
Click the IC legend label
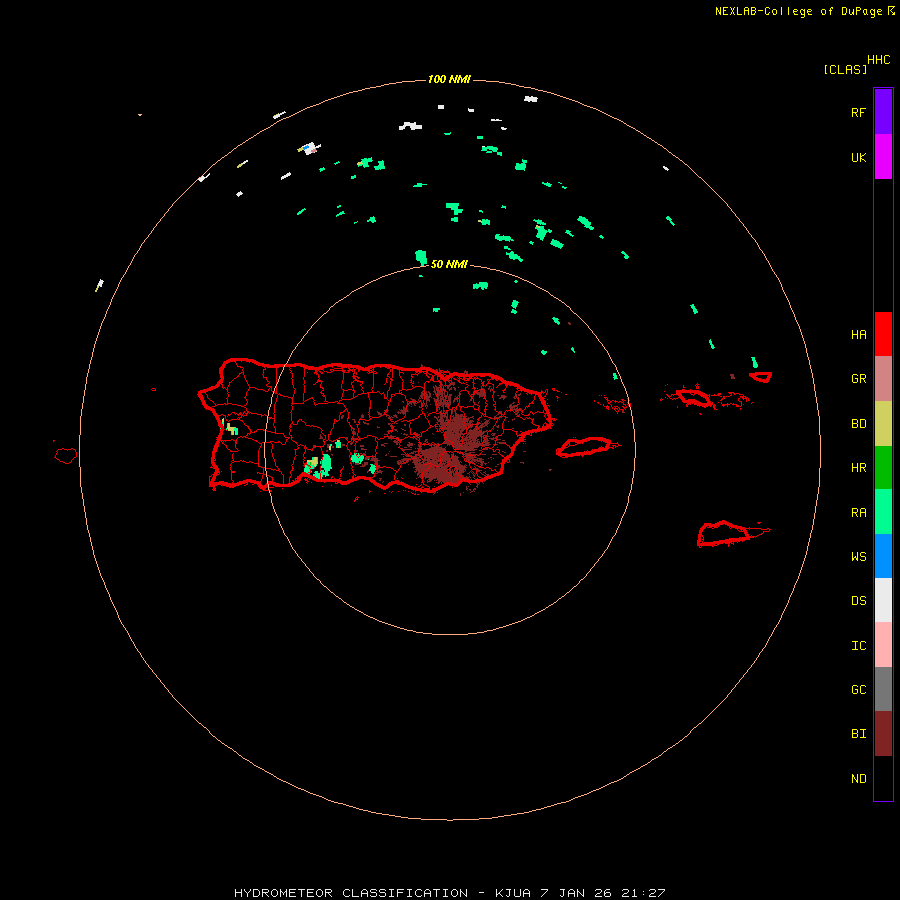pyautogui.click(x=858, y=646)
